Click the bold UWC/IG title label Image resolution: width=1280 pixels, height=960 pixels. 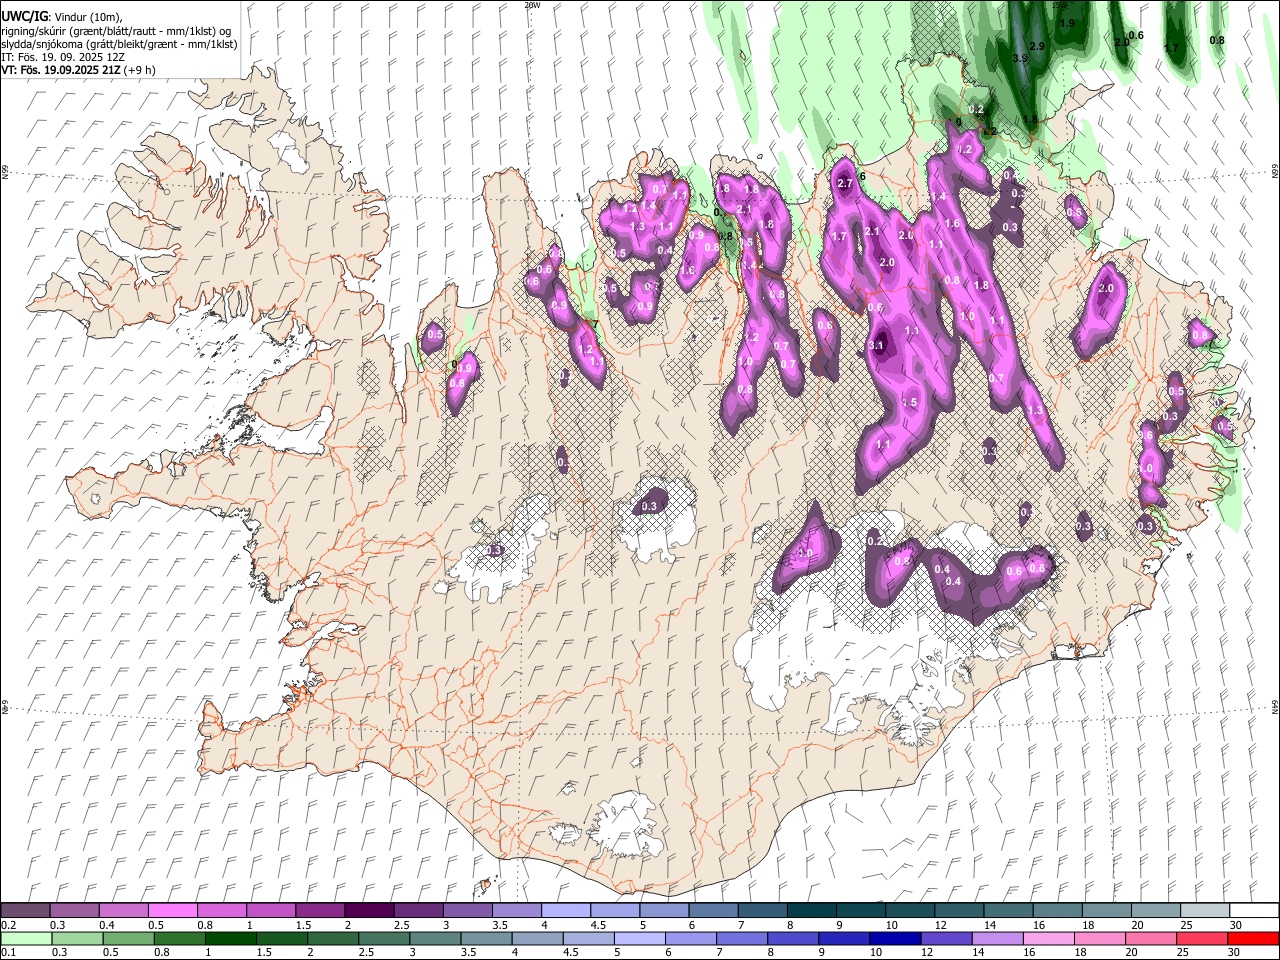23,16
